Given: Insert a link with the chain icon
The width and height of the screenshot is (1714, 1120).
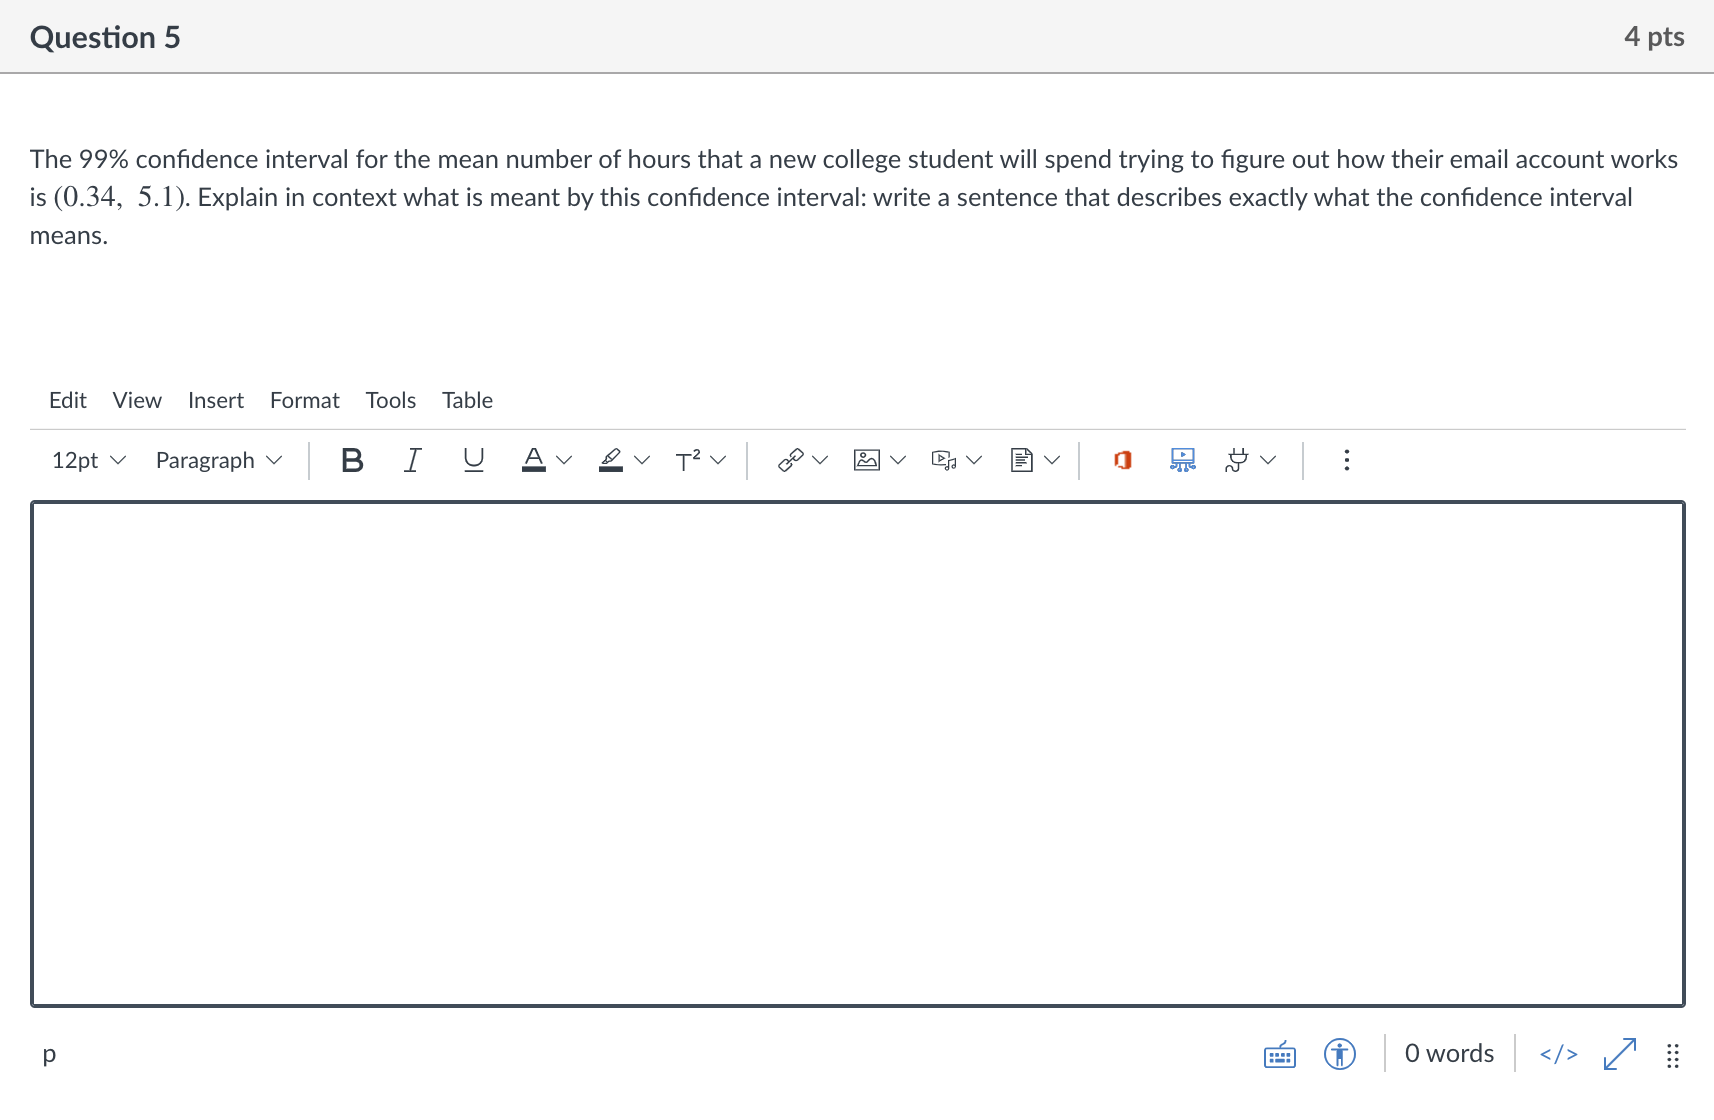Looking at the screenshot, I should [791, 460].
